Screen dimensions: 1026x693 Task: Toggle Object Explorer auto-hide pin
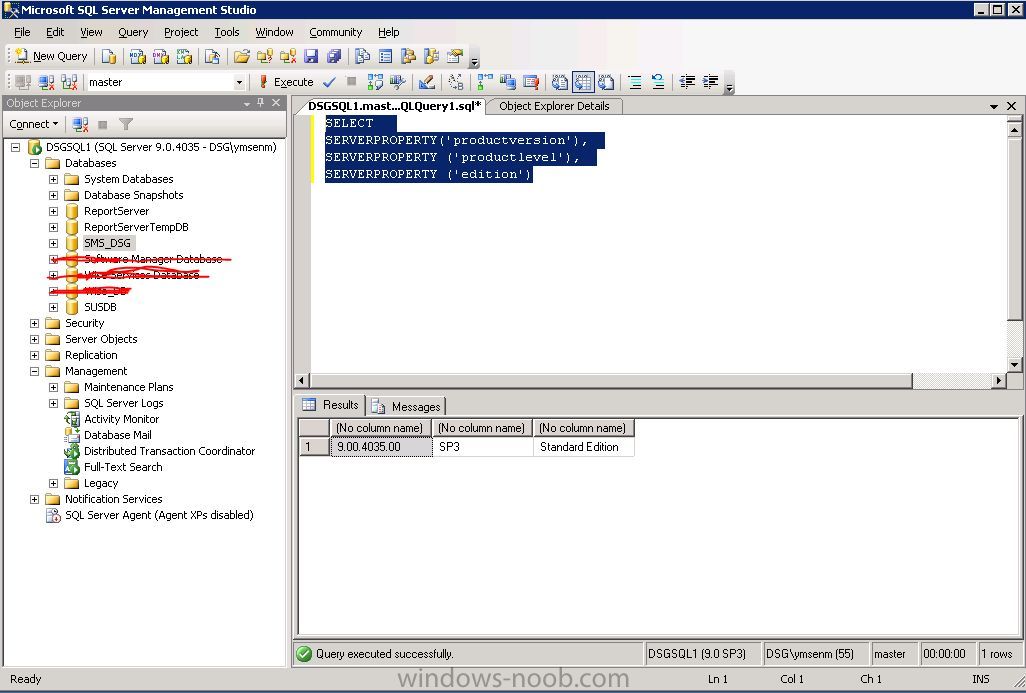(260, 103)
